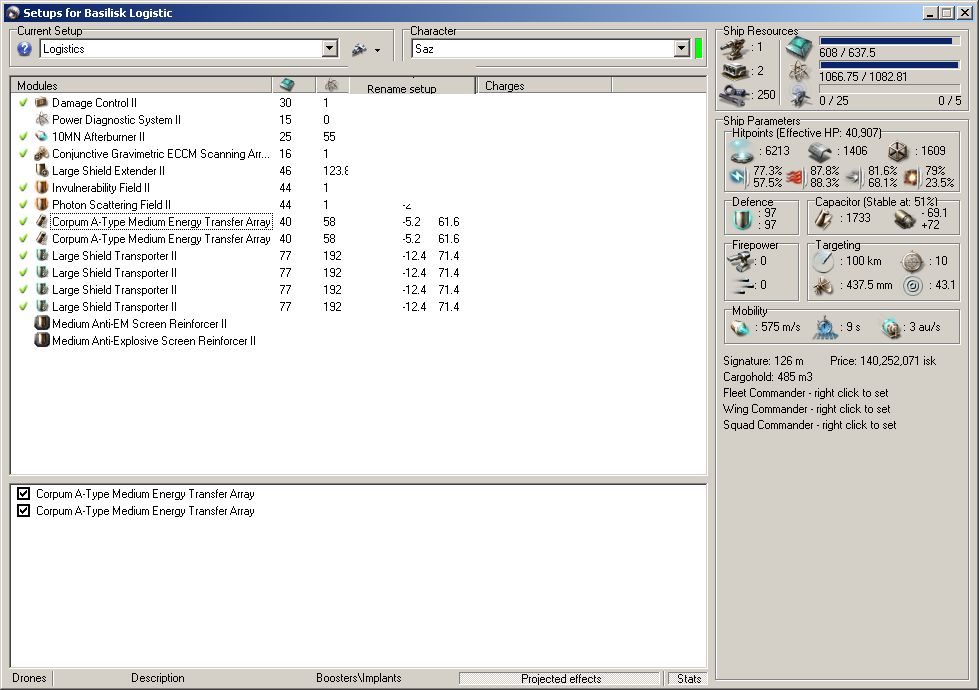This screenshot has height=690, width=979.
Task: Toggle the Invulnerability Field II active checkmark
Action: (23, 187)
